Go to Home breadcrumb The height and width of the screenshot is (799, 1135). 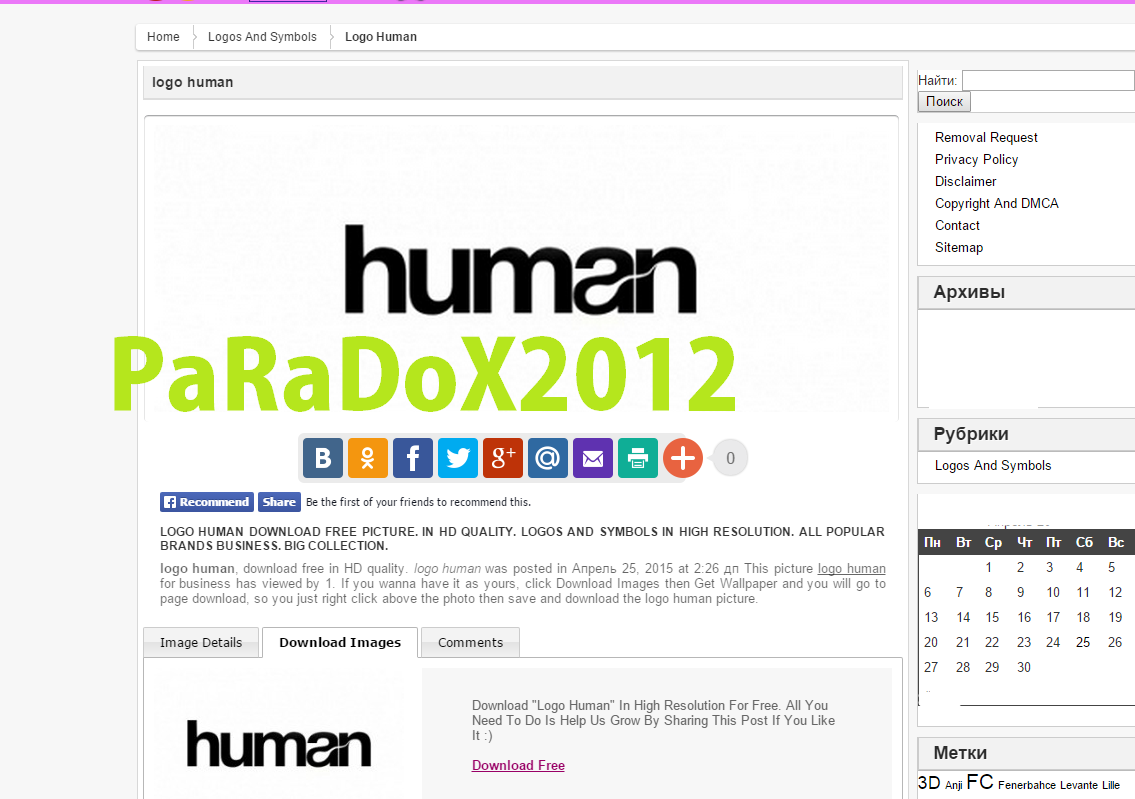[x=163, y=37]
